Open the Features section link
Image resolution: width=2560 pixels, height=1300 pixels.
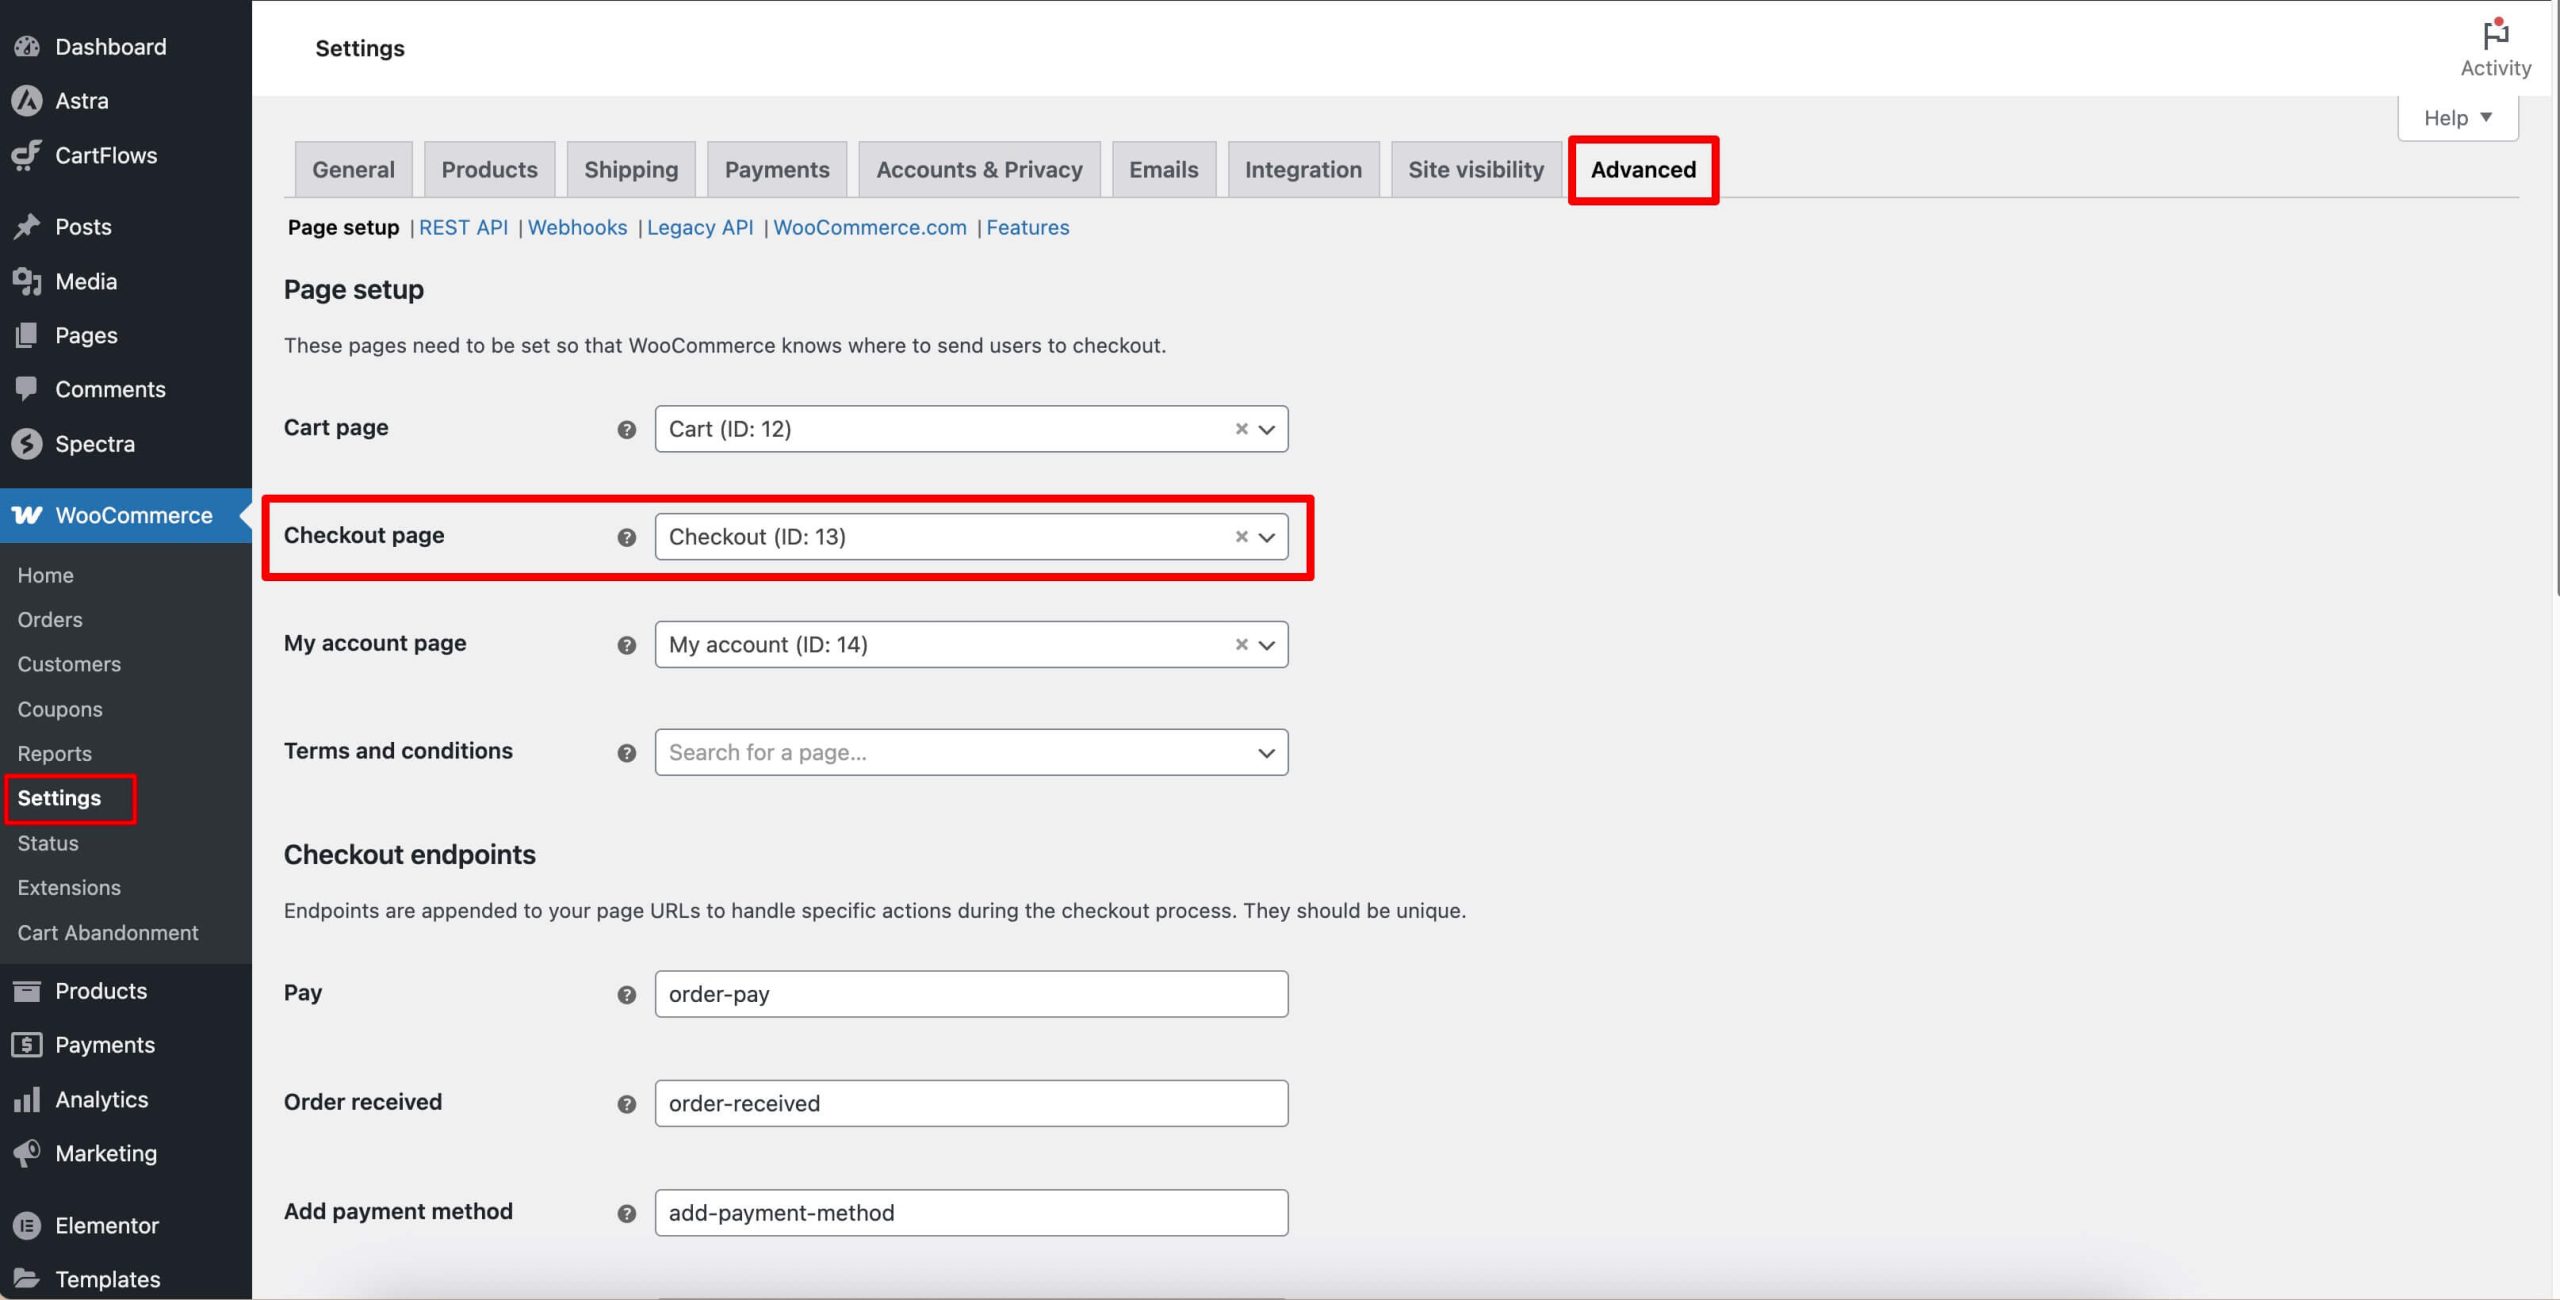1028,228
